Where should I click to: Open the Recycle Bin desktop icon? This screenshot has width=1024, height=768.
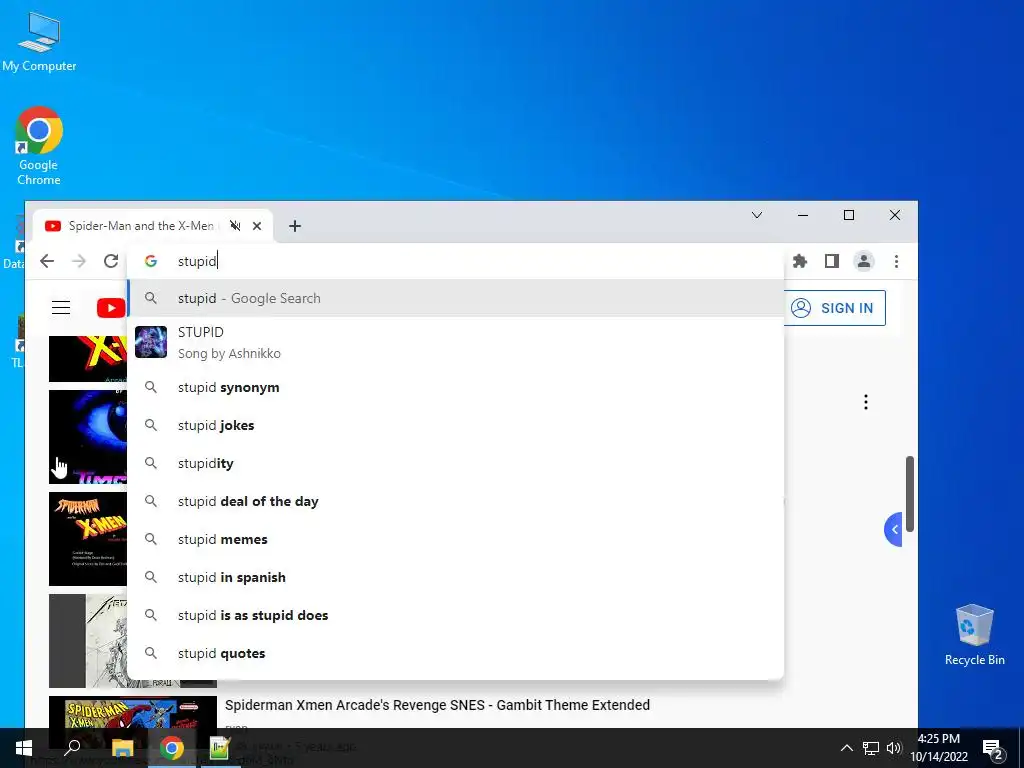coord(974,635)
